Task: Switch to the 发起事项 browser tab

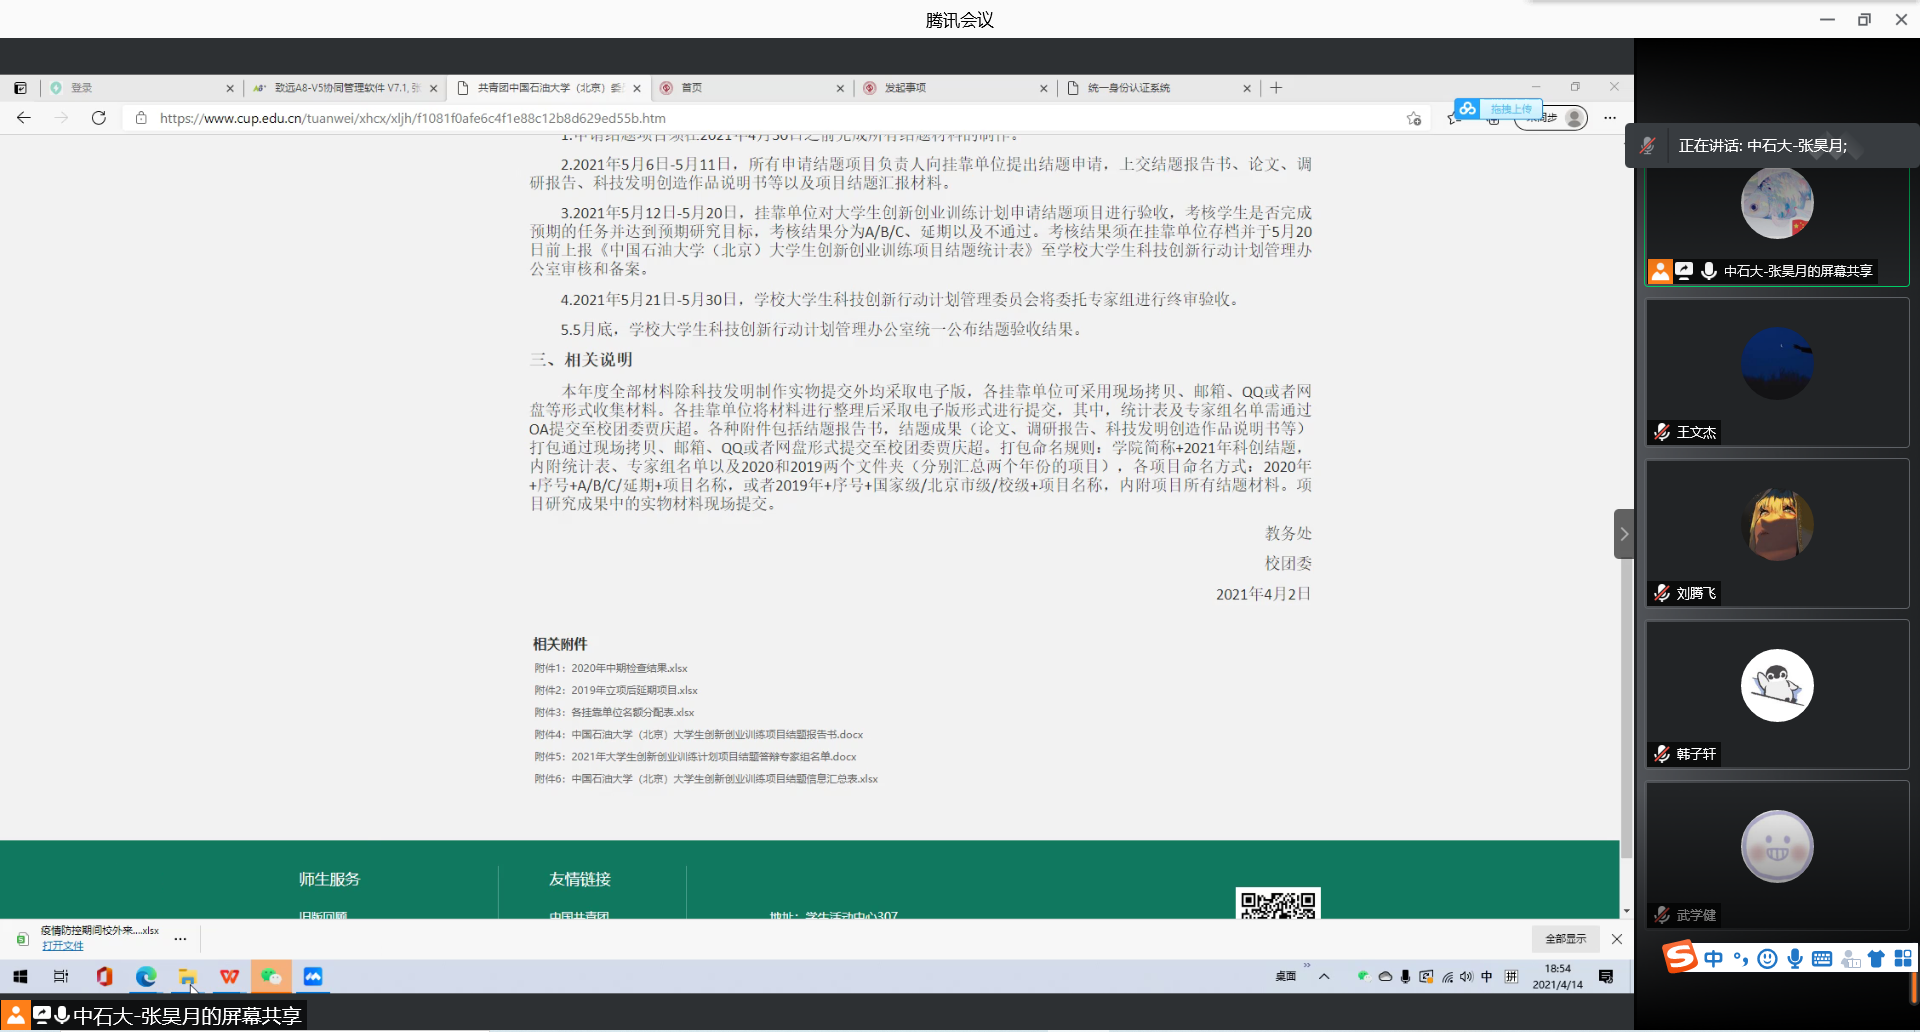Action: pos(905,88)
